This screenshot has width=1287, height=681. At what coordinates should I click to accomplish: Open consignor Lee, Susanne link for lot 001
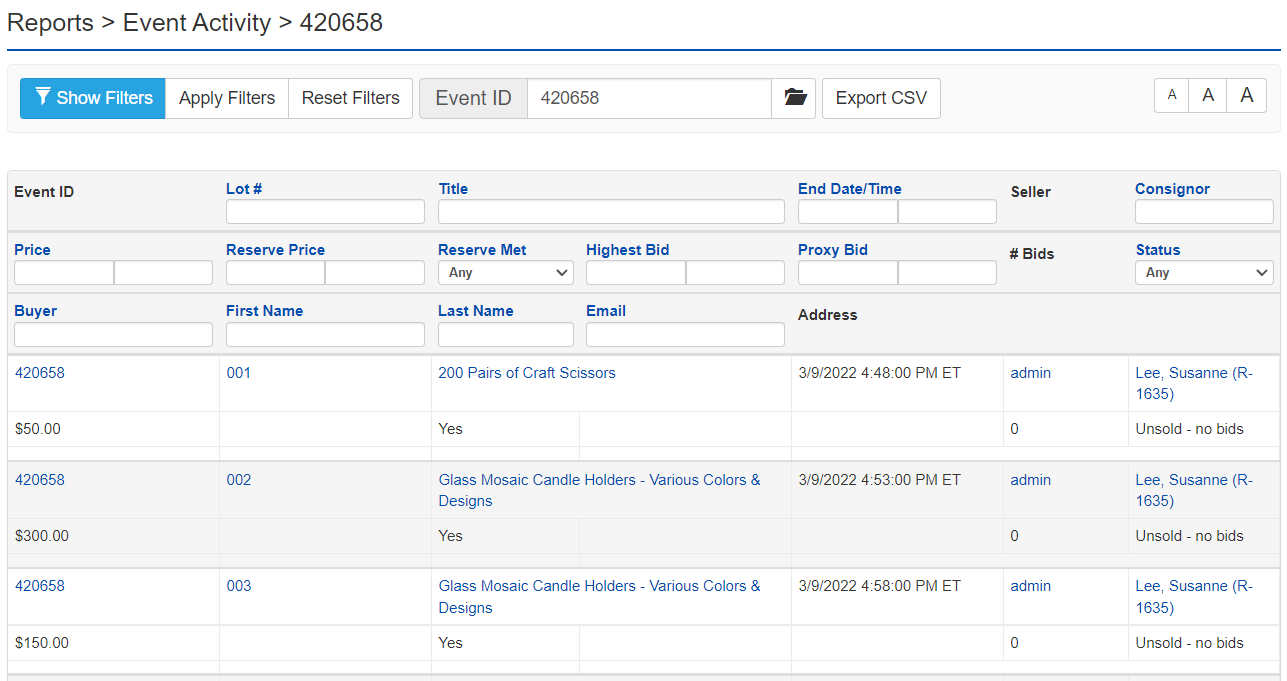(1194, 383)
